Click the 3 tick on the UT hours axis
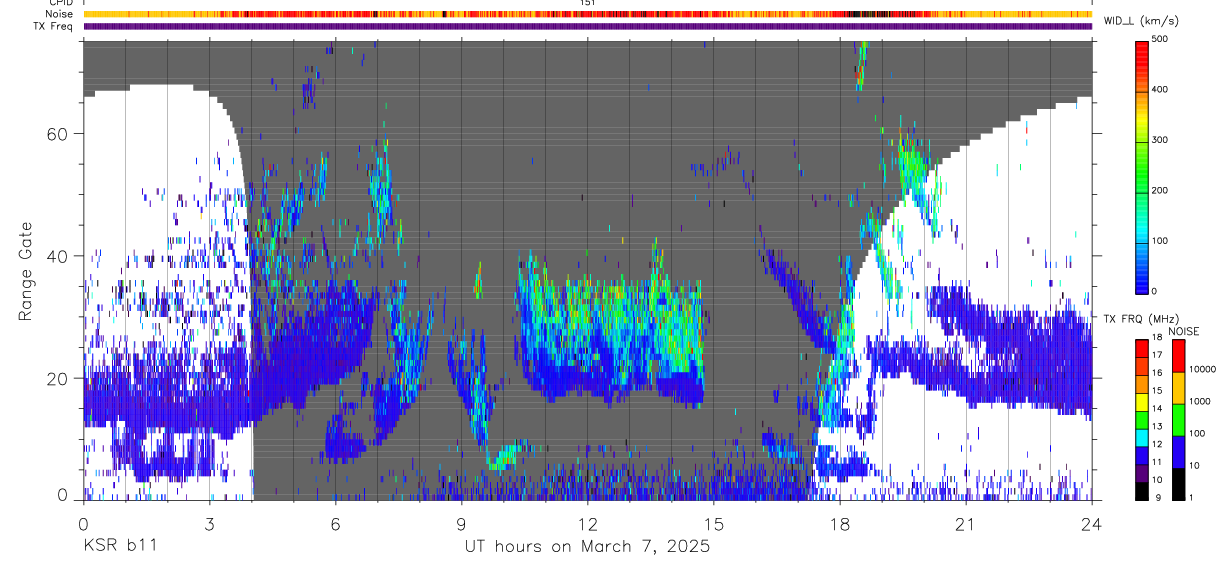1228x567 pixels. pyautogui.click(x=209, y=523)
